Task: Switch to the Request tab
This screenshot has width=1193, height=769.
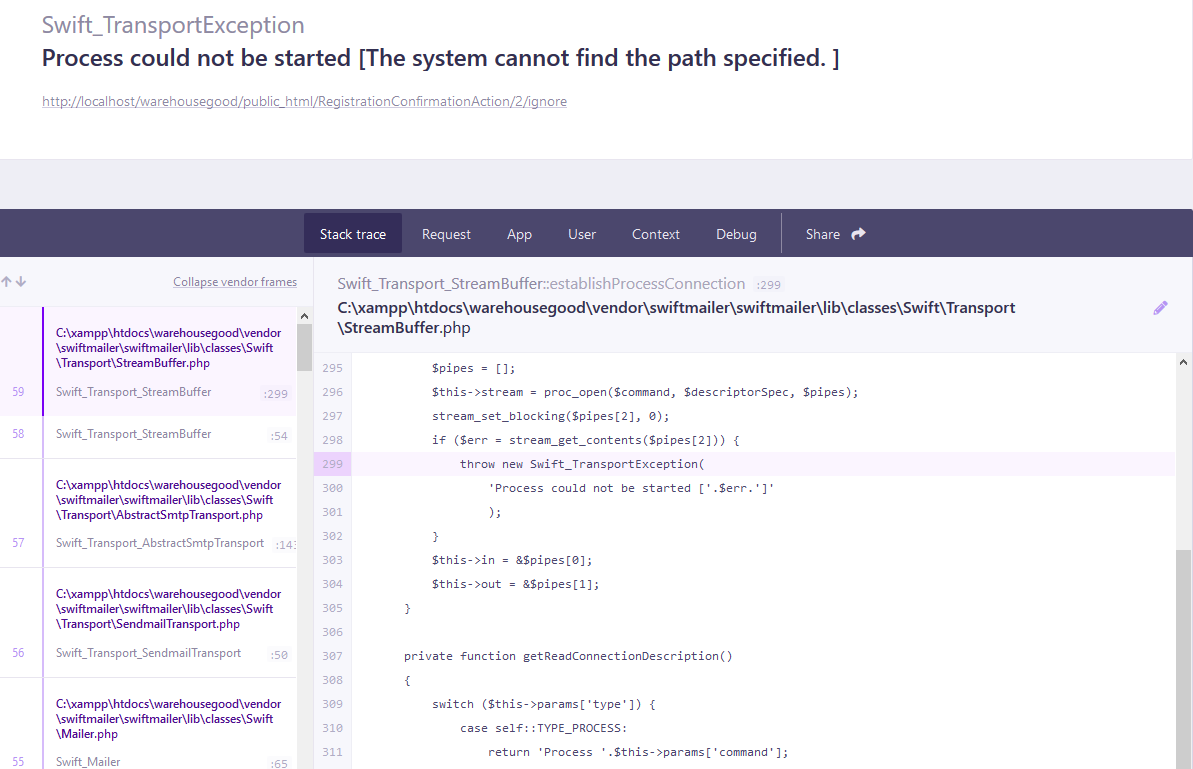Action: (x=446, y=234)
